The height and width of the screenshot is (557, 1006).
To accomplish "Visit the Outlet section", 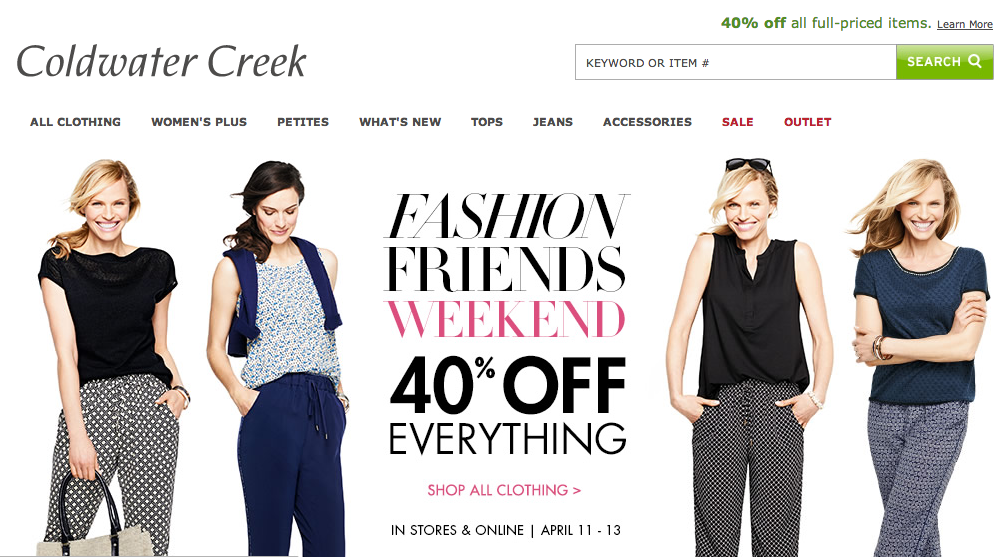I will point(808,122).
